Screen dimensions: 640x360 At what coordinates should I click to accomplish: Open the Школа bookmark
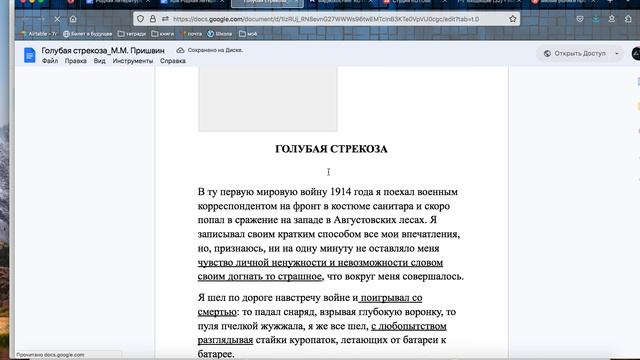point(220,34)
